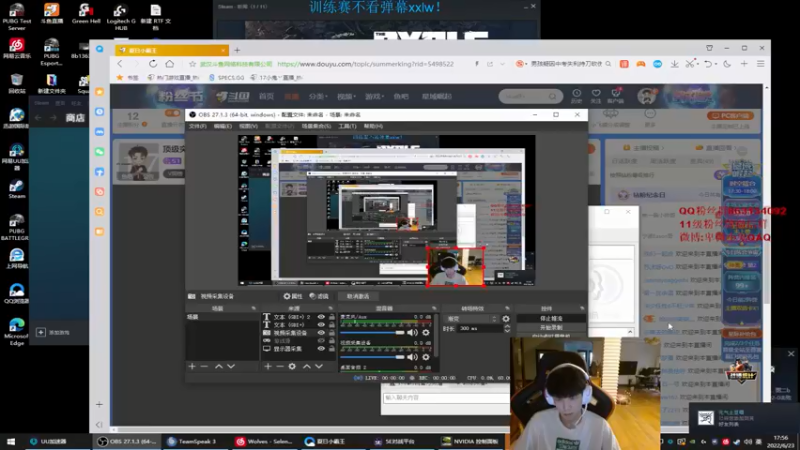The height and width of the screenshot is (450, 800).
Task: Open source properties gear in Sources panel
Action: (x=292, y=366)
